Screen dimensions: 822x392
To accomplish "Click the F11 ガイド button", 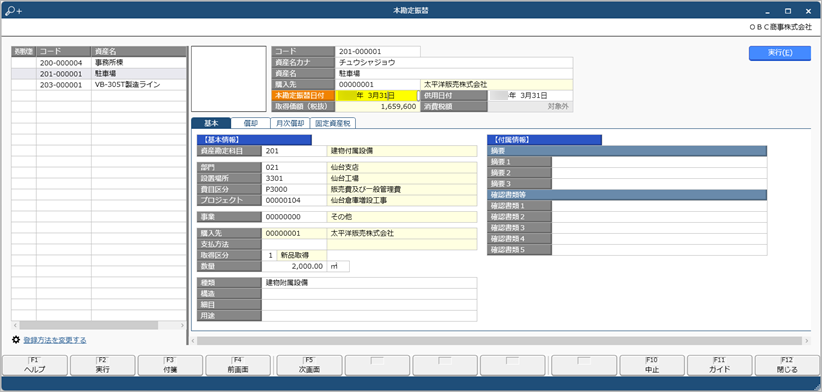I will click(719, 365).
